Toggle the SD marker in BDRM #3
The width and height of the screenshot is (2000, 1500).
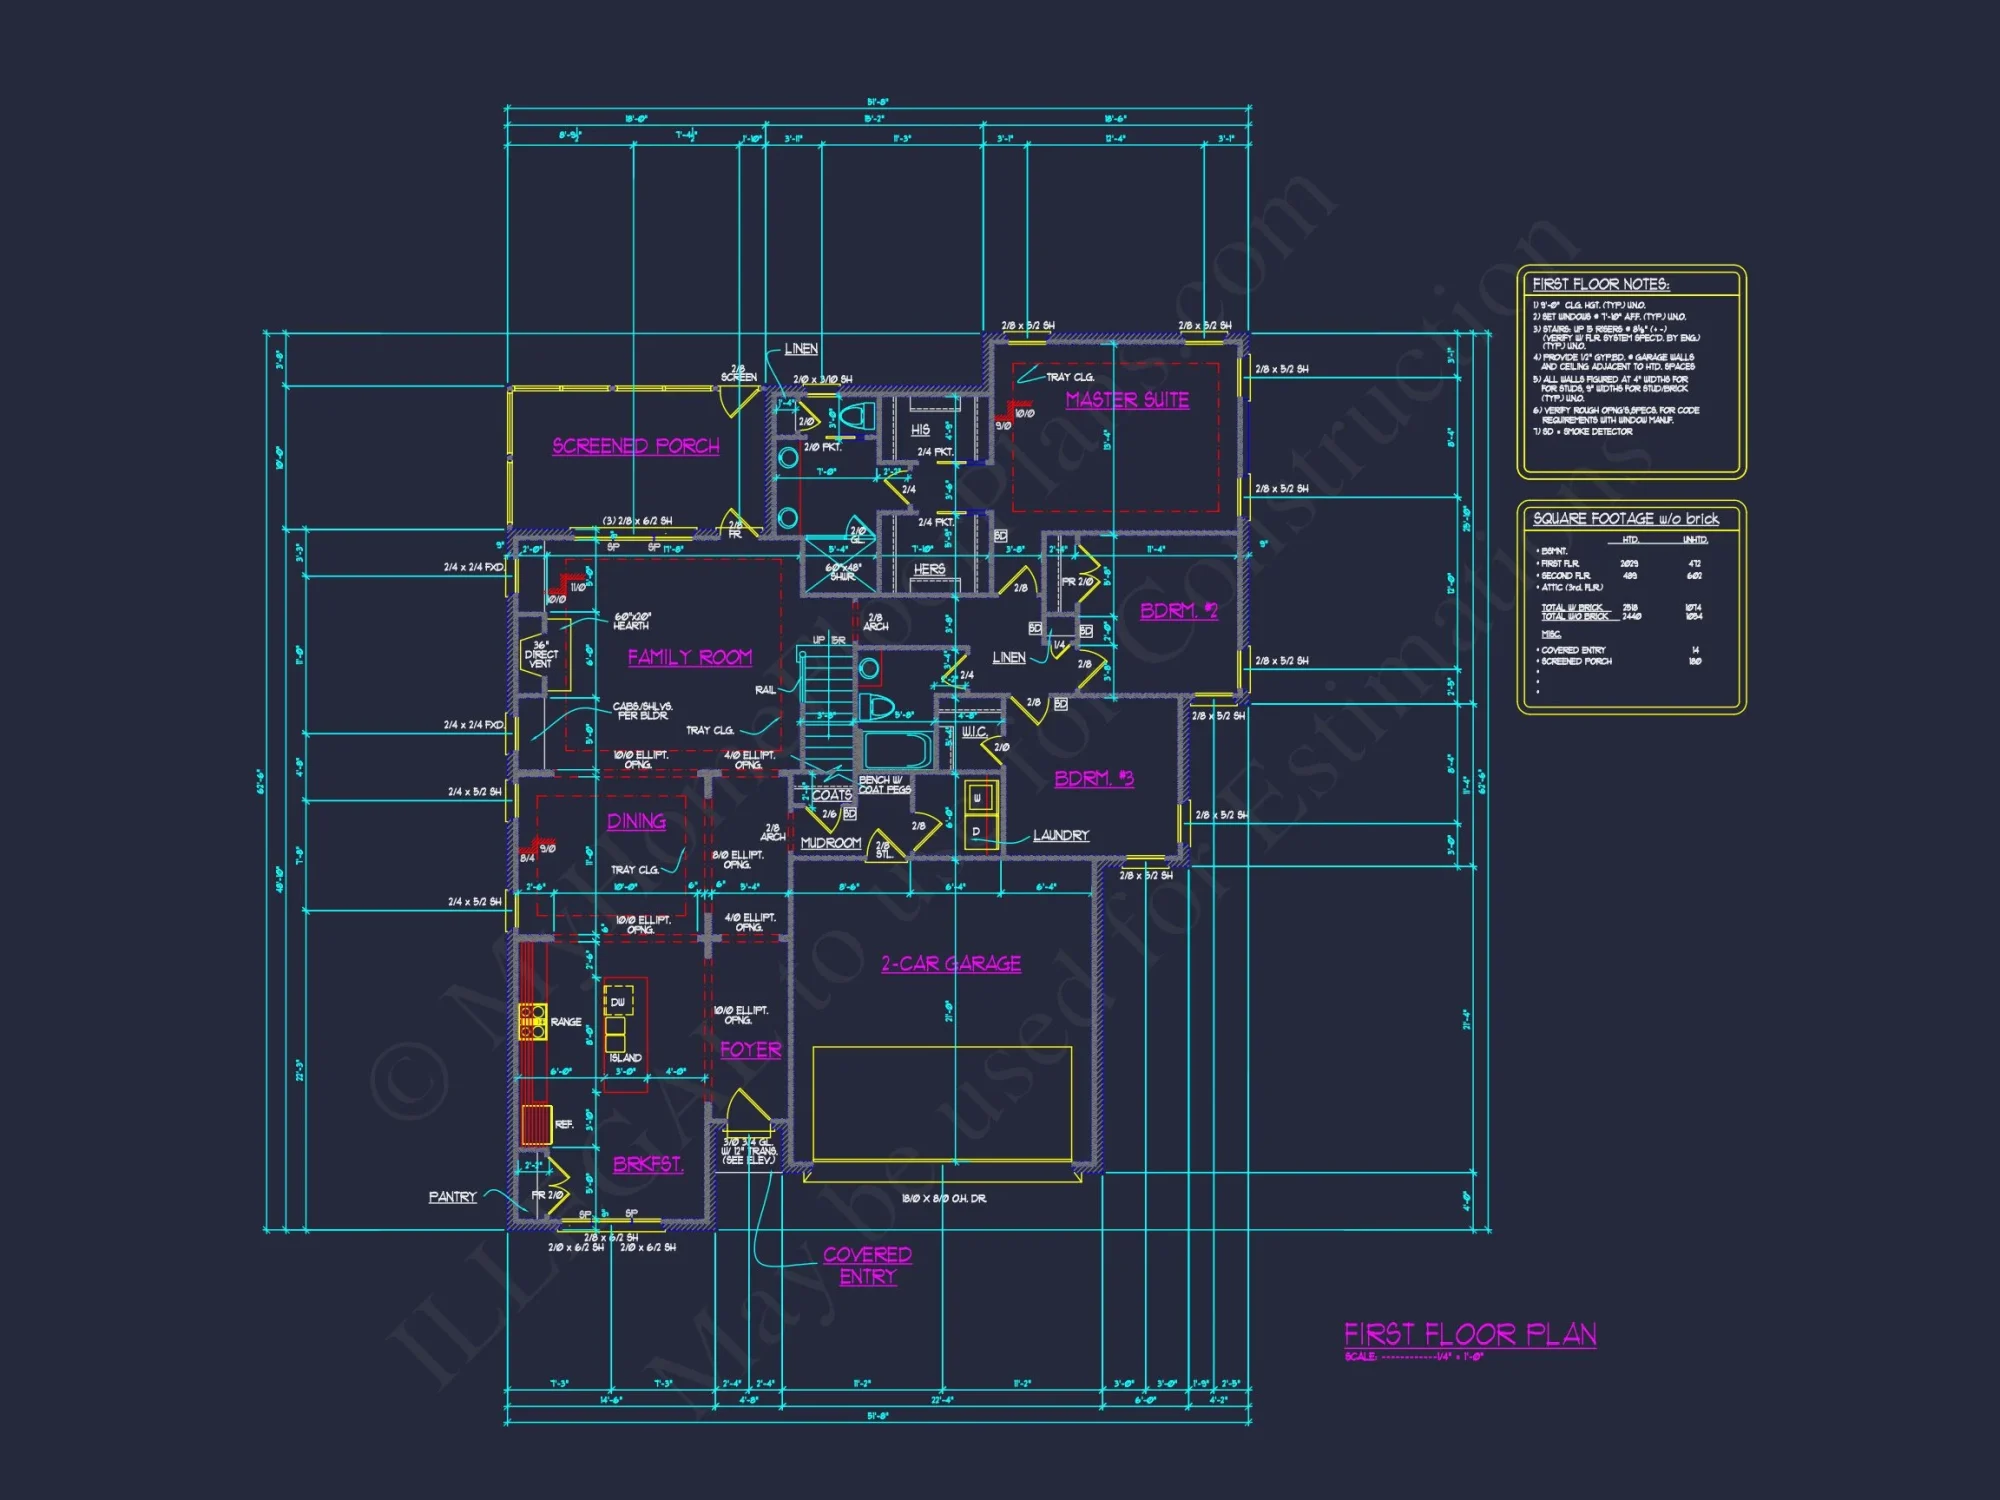(1062, 703)
